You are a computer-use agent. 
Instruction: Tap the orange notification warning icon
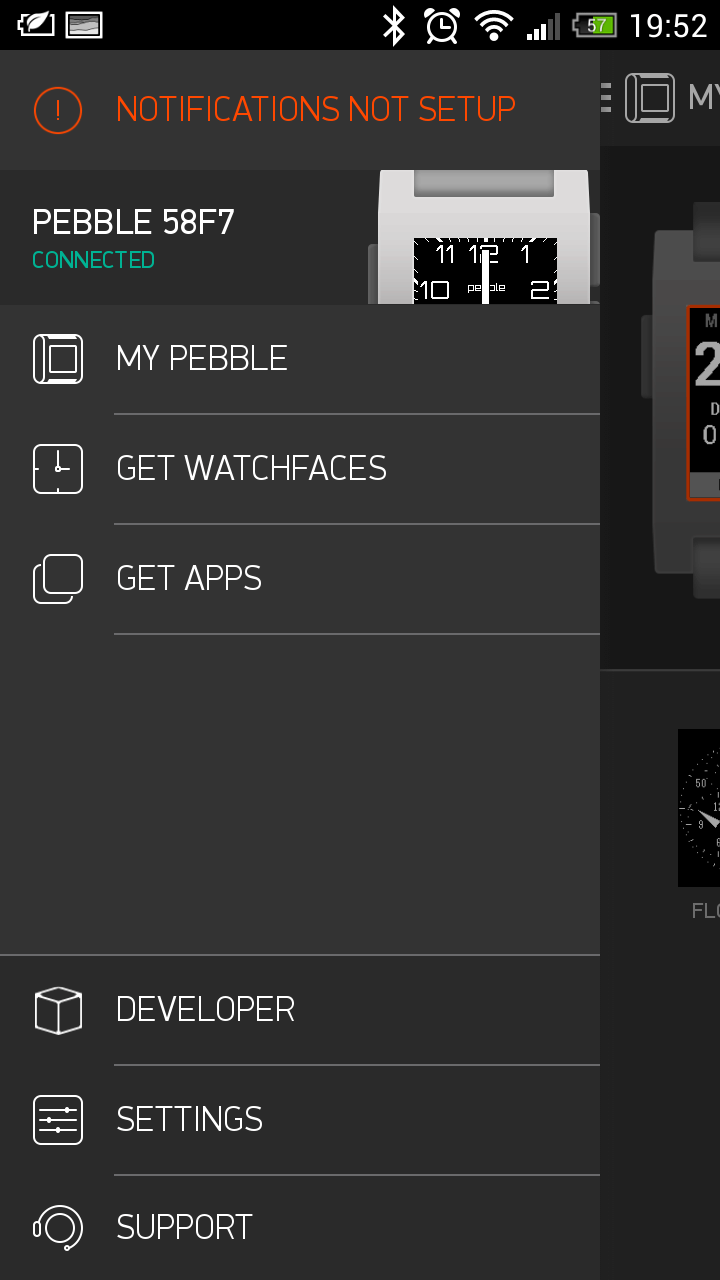[x=58, y=110]
